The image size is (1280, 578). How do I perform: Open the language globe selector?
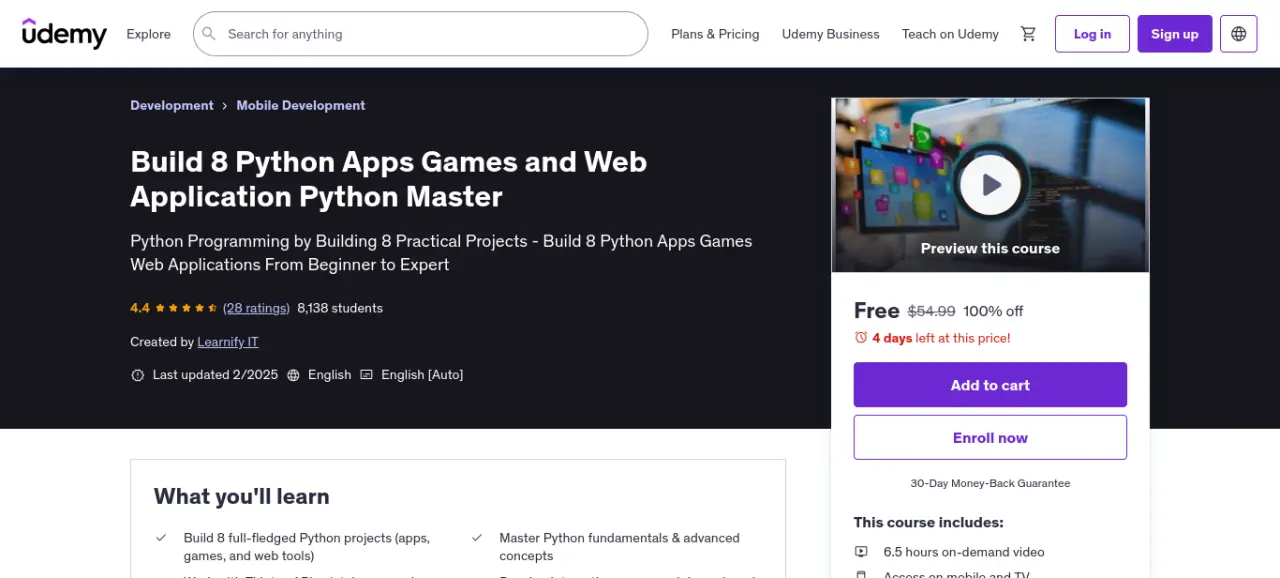coord(1239,34)
